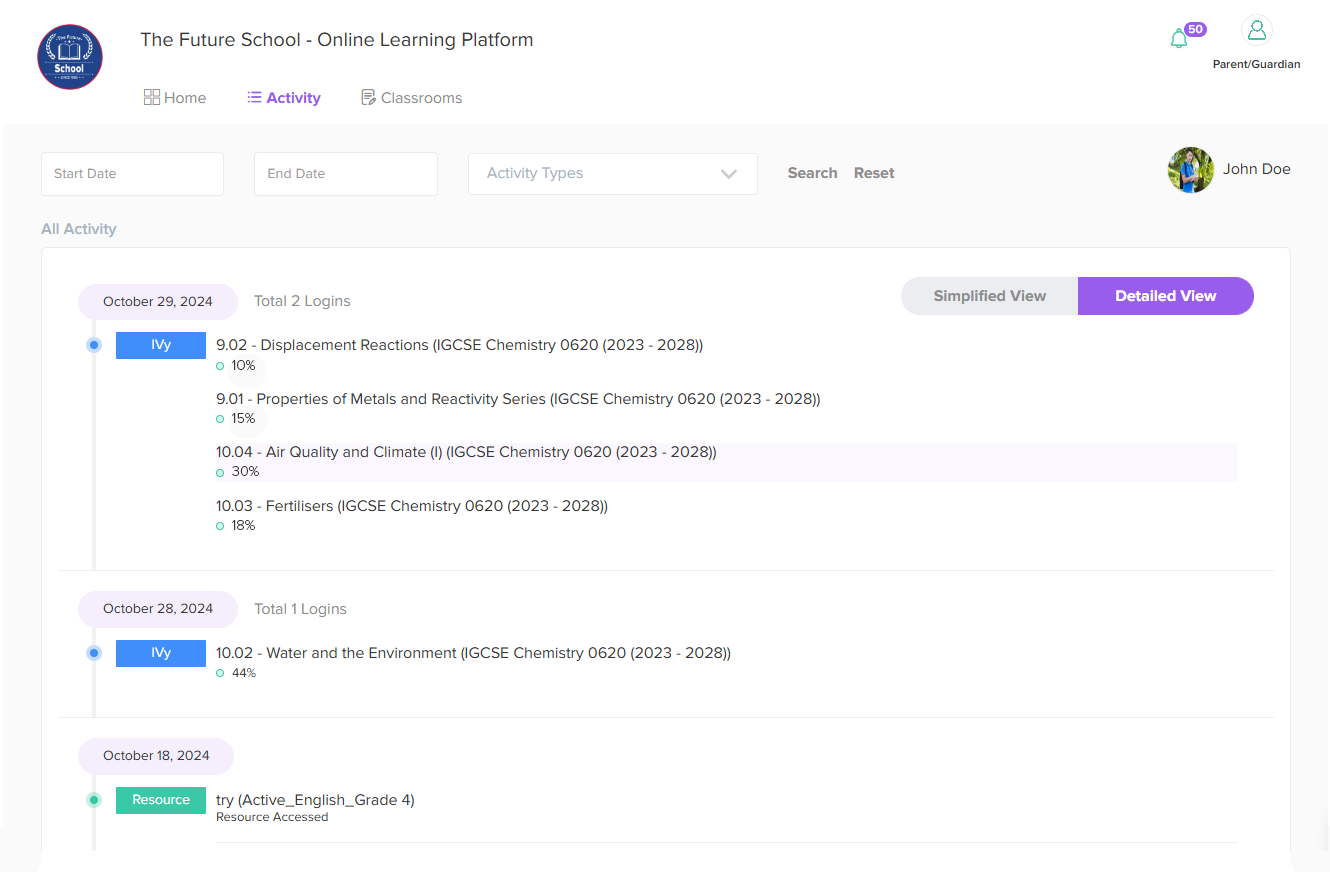Open the Home tab
Viewport: 1330px width, 872px height.
pos(185,98)
